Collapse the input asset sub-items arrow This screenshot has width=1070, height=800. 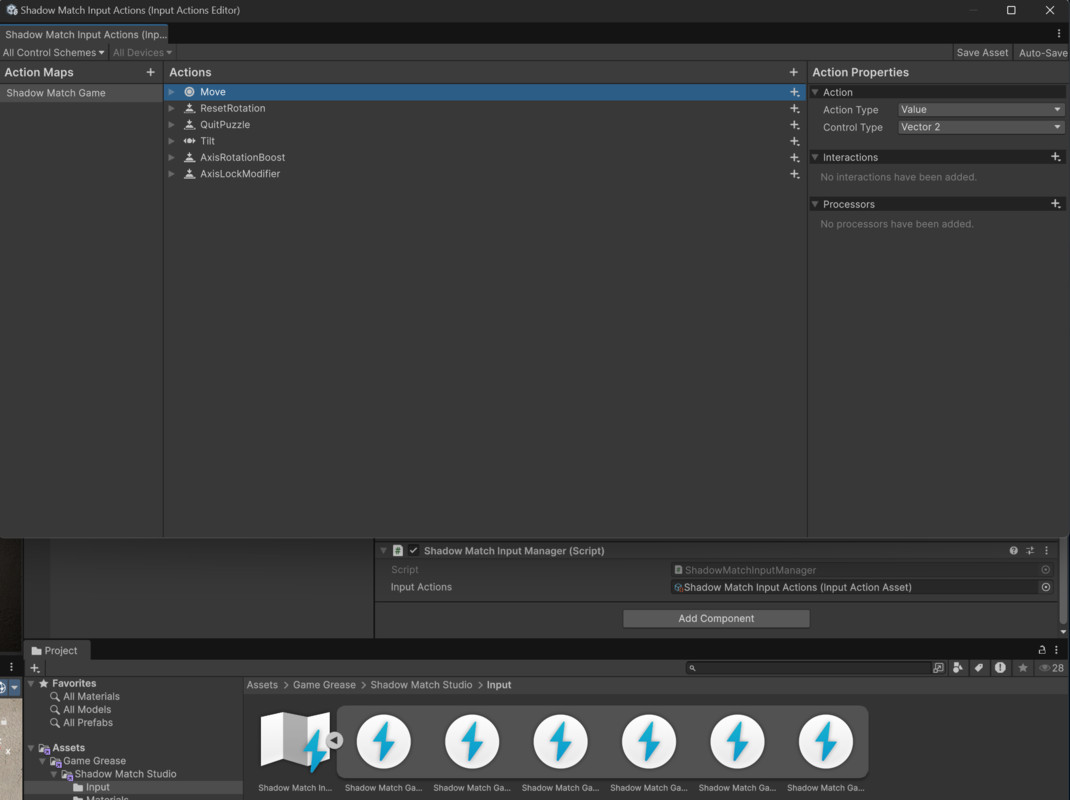pyautogui.click(x=334, y=740)
